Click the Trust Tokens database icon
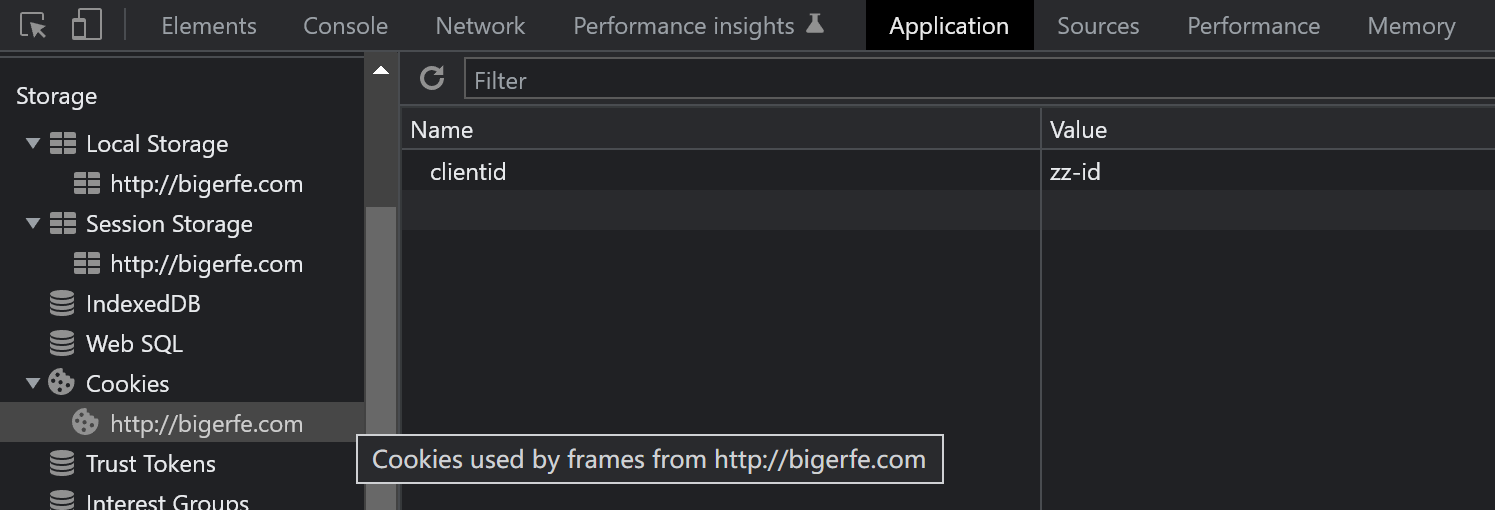 tap(62, 464)
